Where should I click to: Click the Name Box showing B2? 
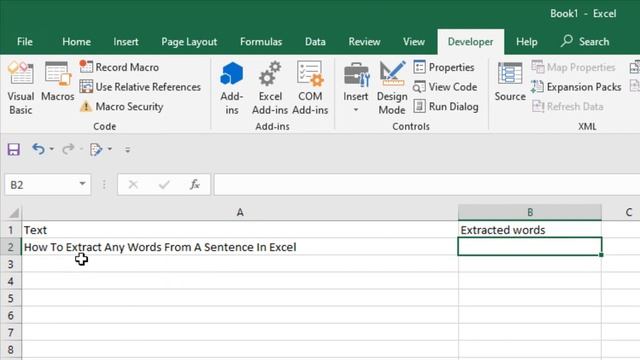point(41,185)
